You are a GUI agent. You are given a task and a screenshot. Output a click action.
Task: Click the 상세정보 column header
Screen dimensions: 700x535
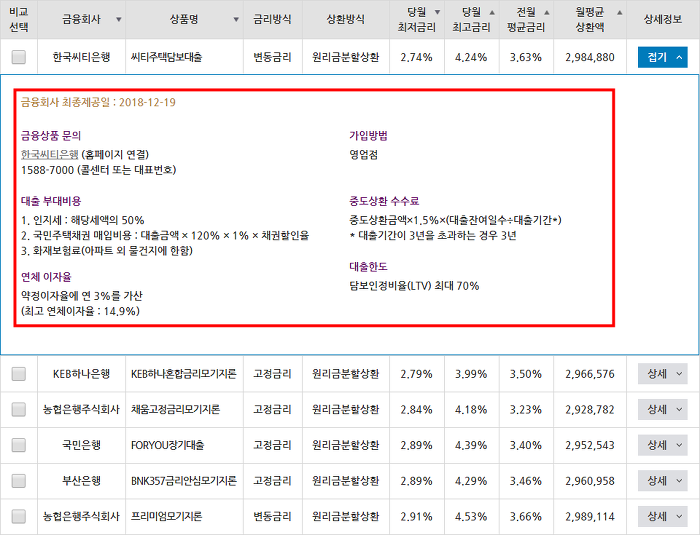tap(662, 19)
